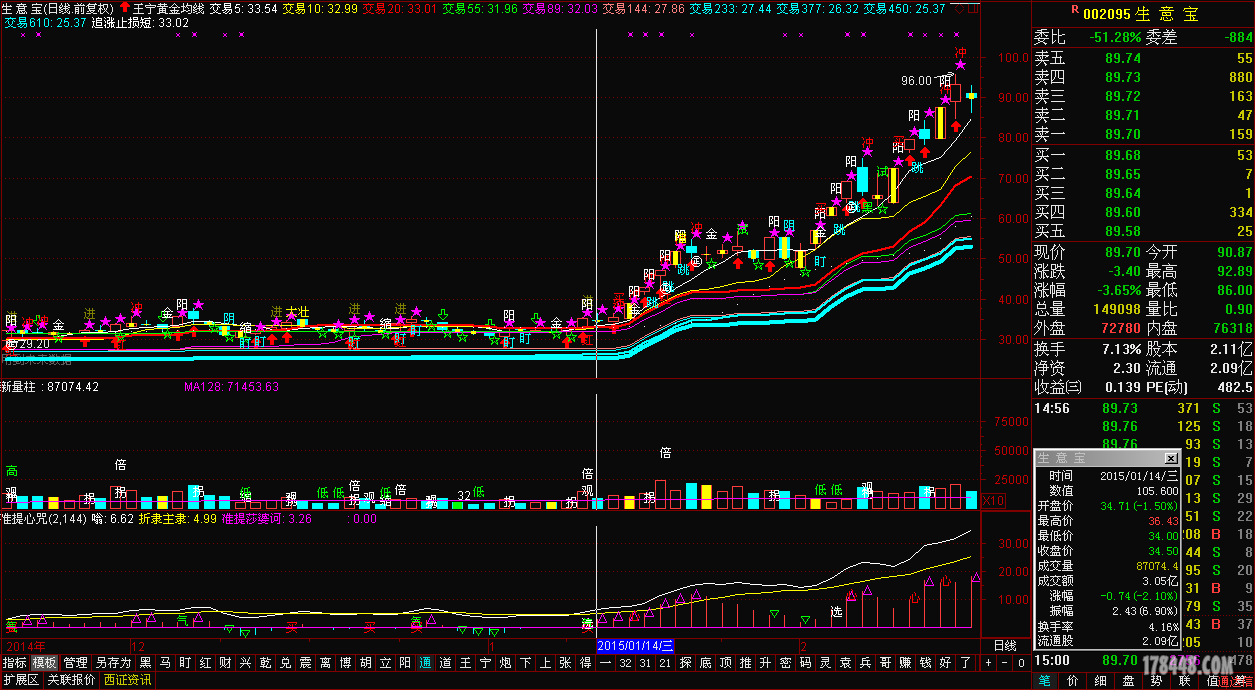Click the 96.00 high price label
This screenshot has width=1255, height=690.
pyautogui.click(x=916, y=81)
